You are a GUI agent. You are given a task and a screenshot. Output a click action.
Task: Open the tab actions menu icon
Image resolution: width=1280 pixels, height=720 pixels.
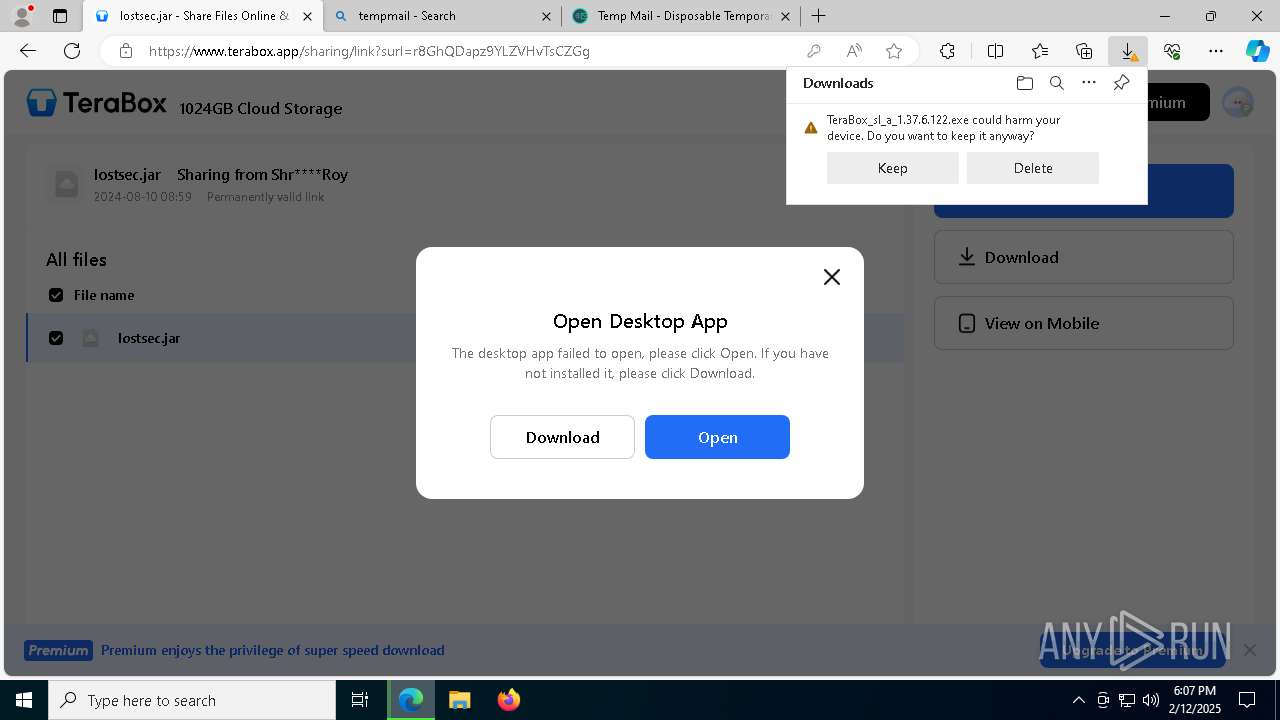tap(60, 16)
